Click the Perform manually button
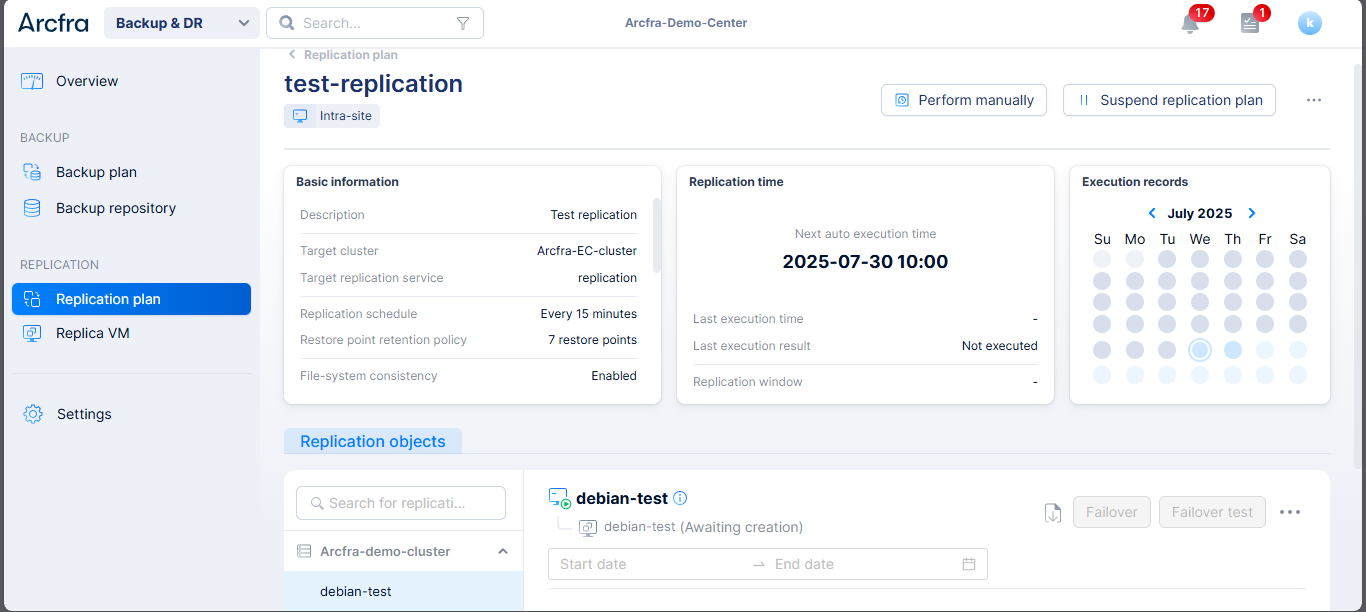The image size is (1366, 612). click(964, 100)
